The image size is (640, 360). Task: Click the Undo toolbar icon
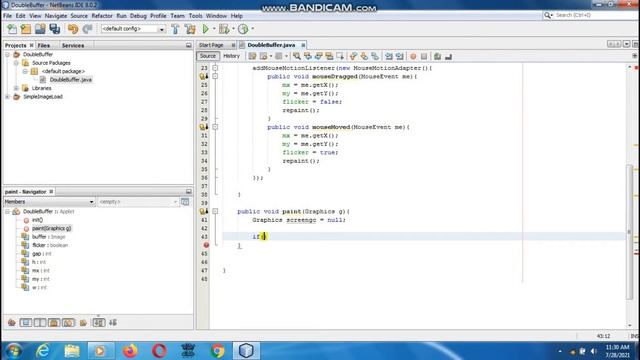tap(73, 29)
